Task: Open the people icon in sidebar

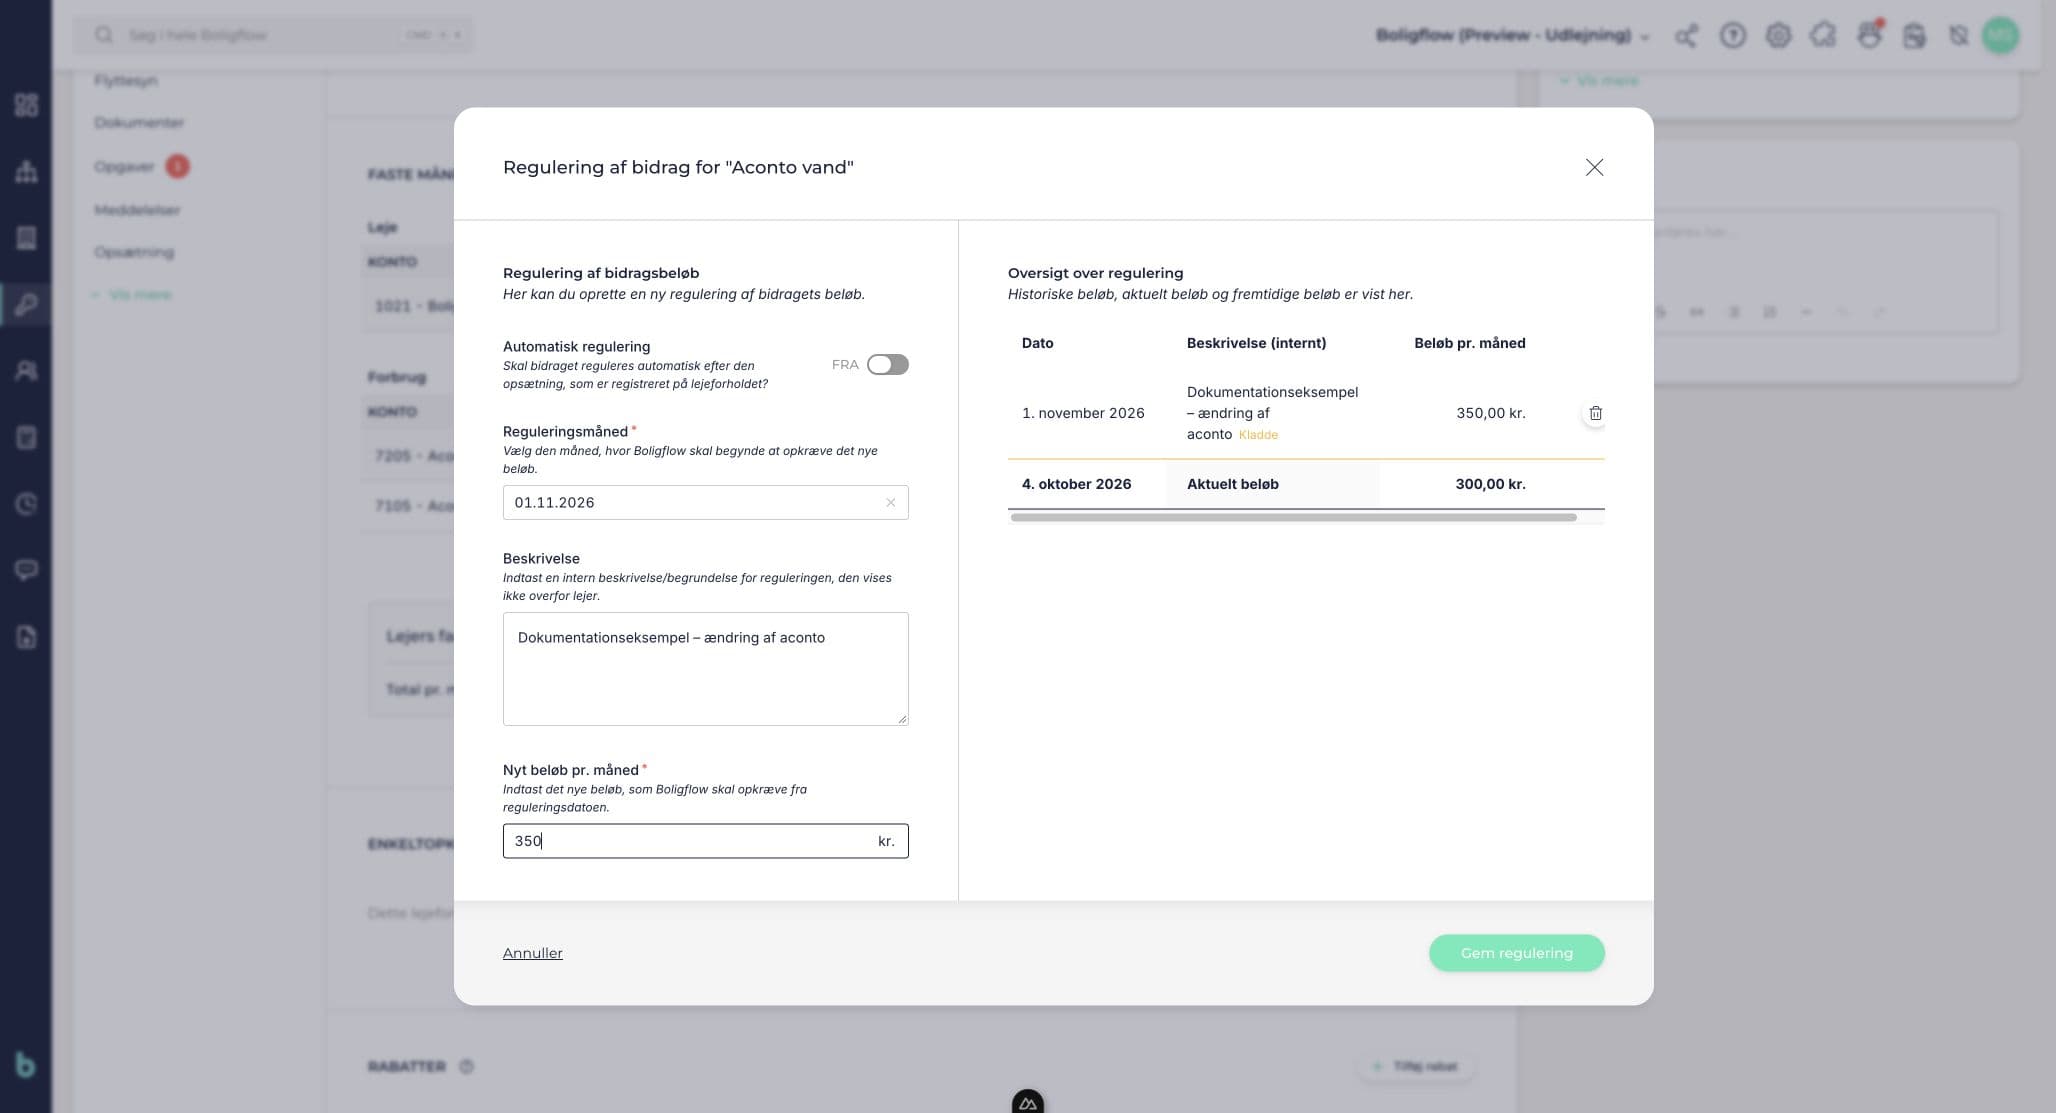Action: [x=26, y=371]
